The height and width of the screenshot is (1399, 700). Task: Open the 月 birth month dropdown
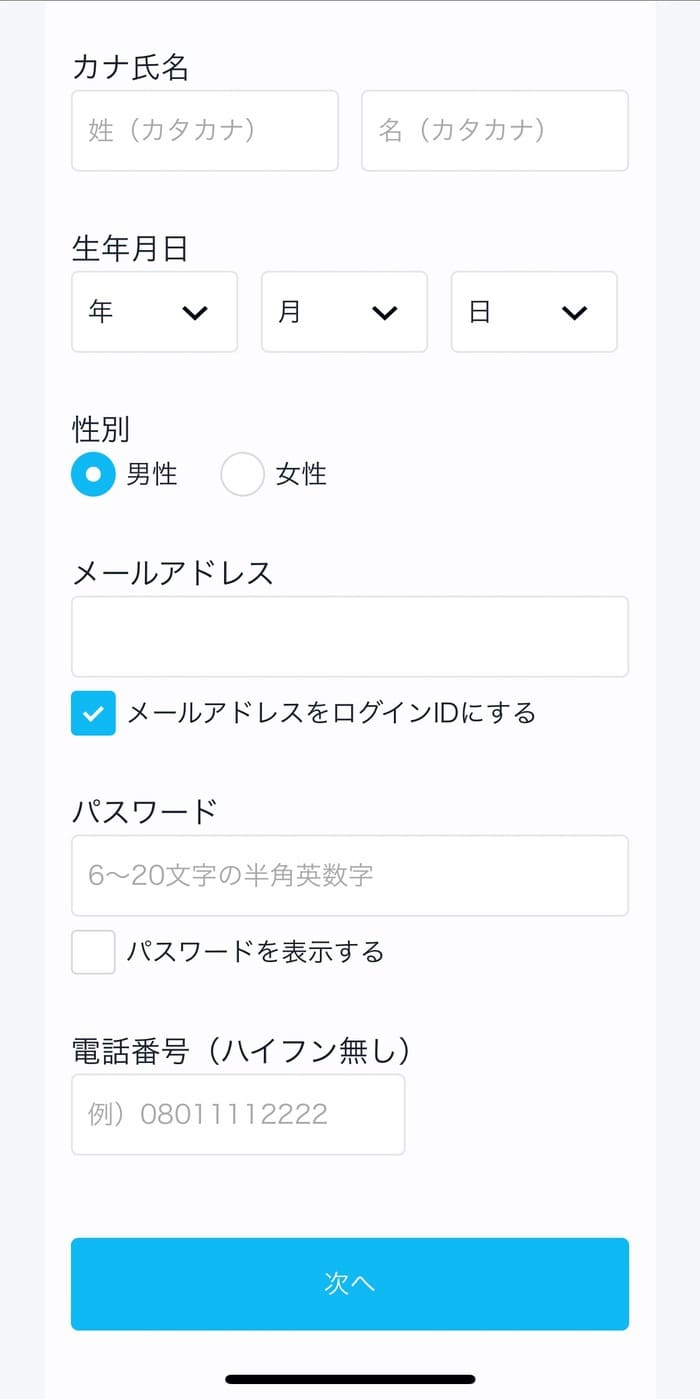tap(344, 312)
